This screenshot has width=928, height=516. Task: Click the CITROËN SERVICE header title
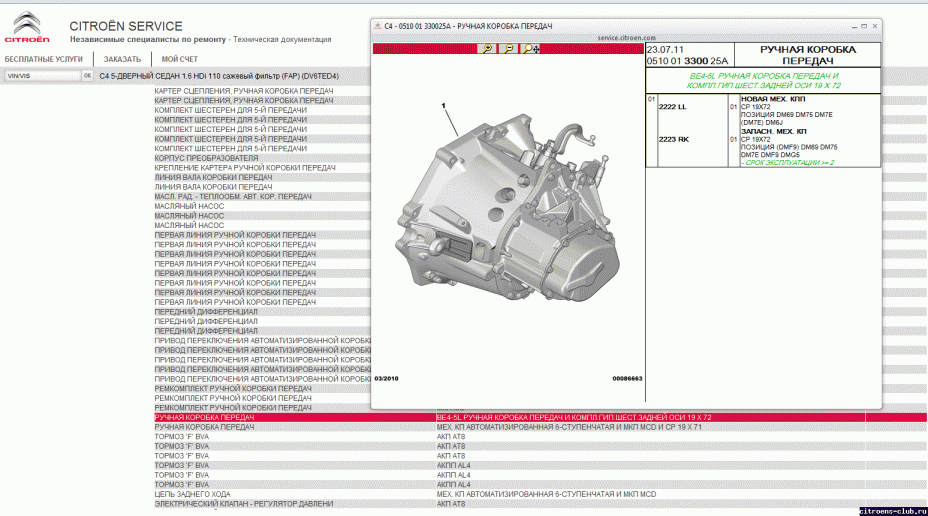[x=126, y=26]
